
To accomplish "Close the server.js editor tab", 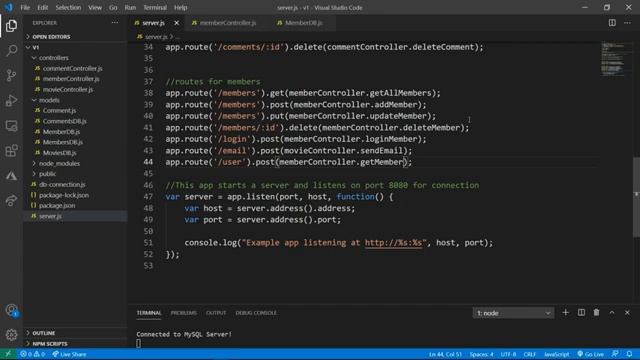I will coord(176,23).
